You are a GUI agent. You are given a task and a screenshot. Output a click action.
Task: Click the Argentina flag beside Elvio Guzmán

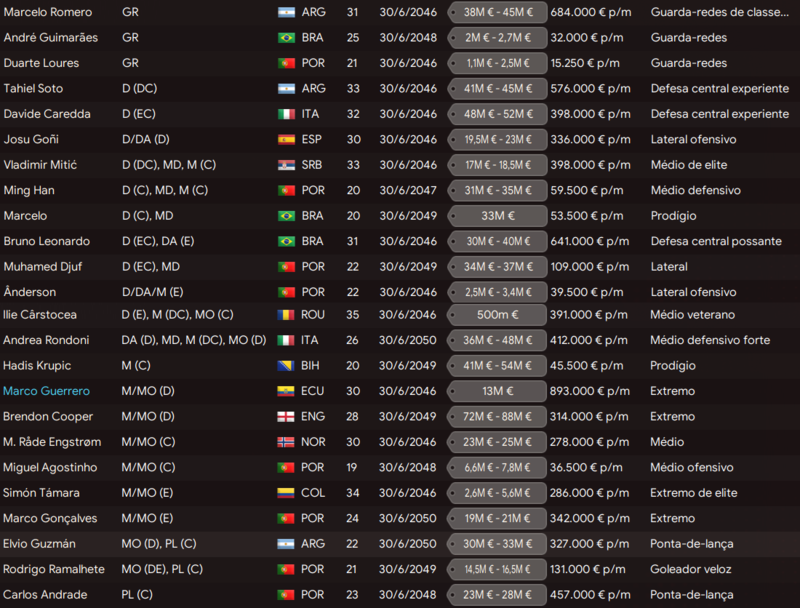click(286, 545)
